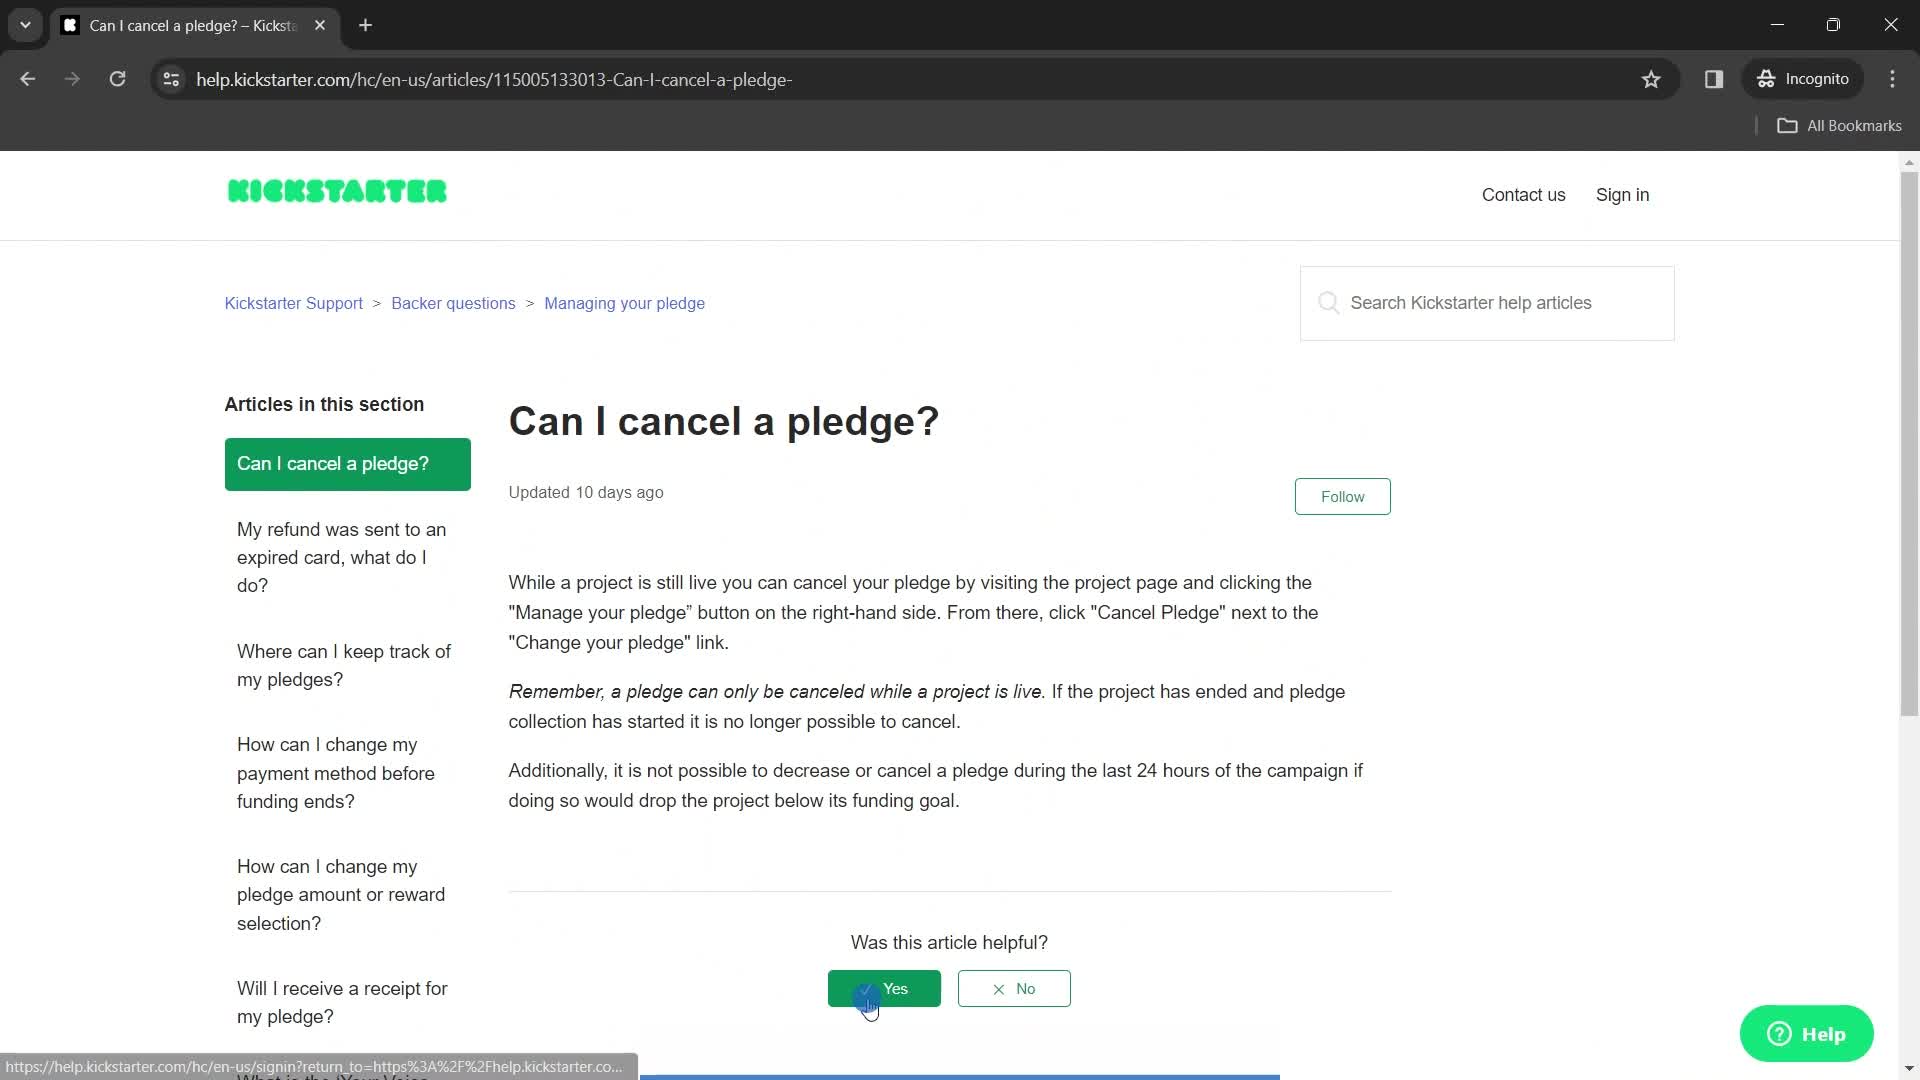Click the reload page icon
This screenshot has width=1920, height=1080.
click(x=119, y=79)
